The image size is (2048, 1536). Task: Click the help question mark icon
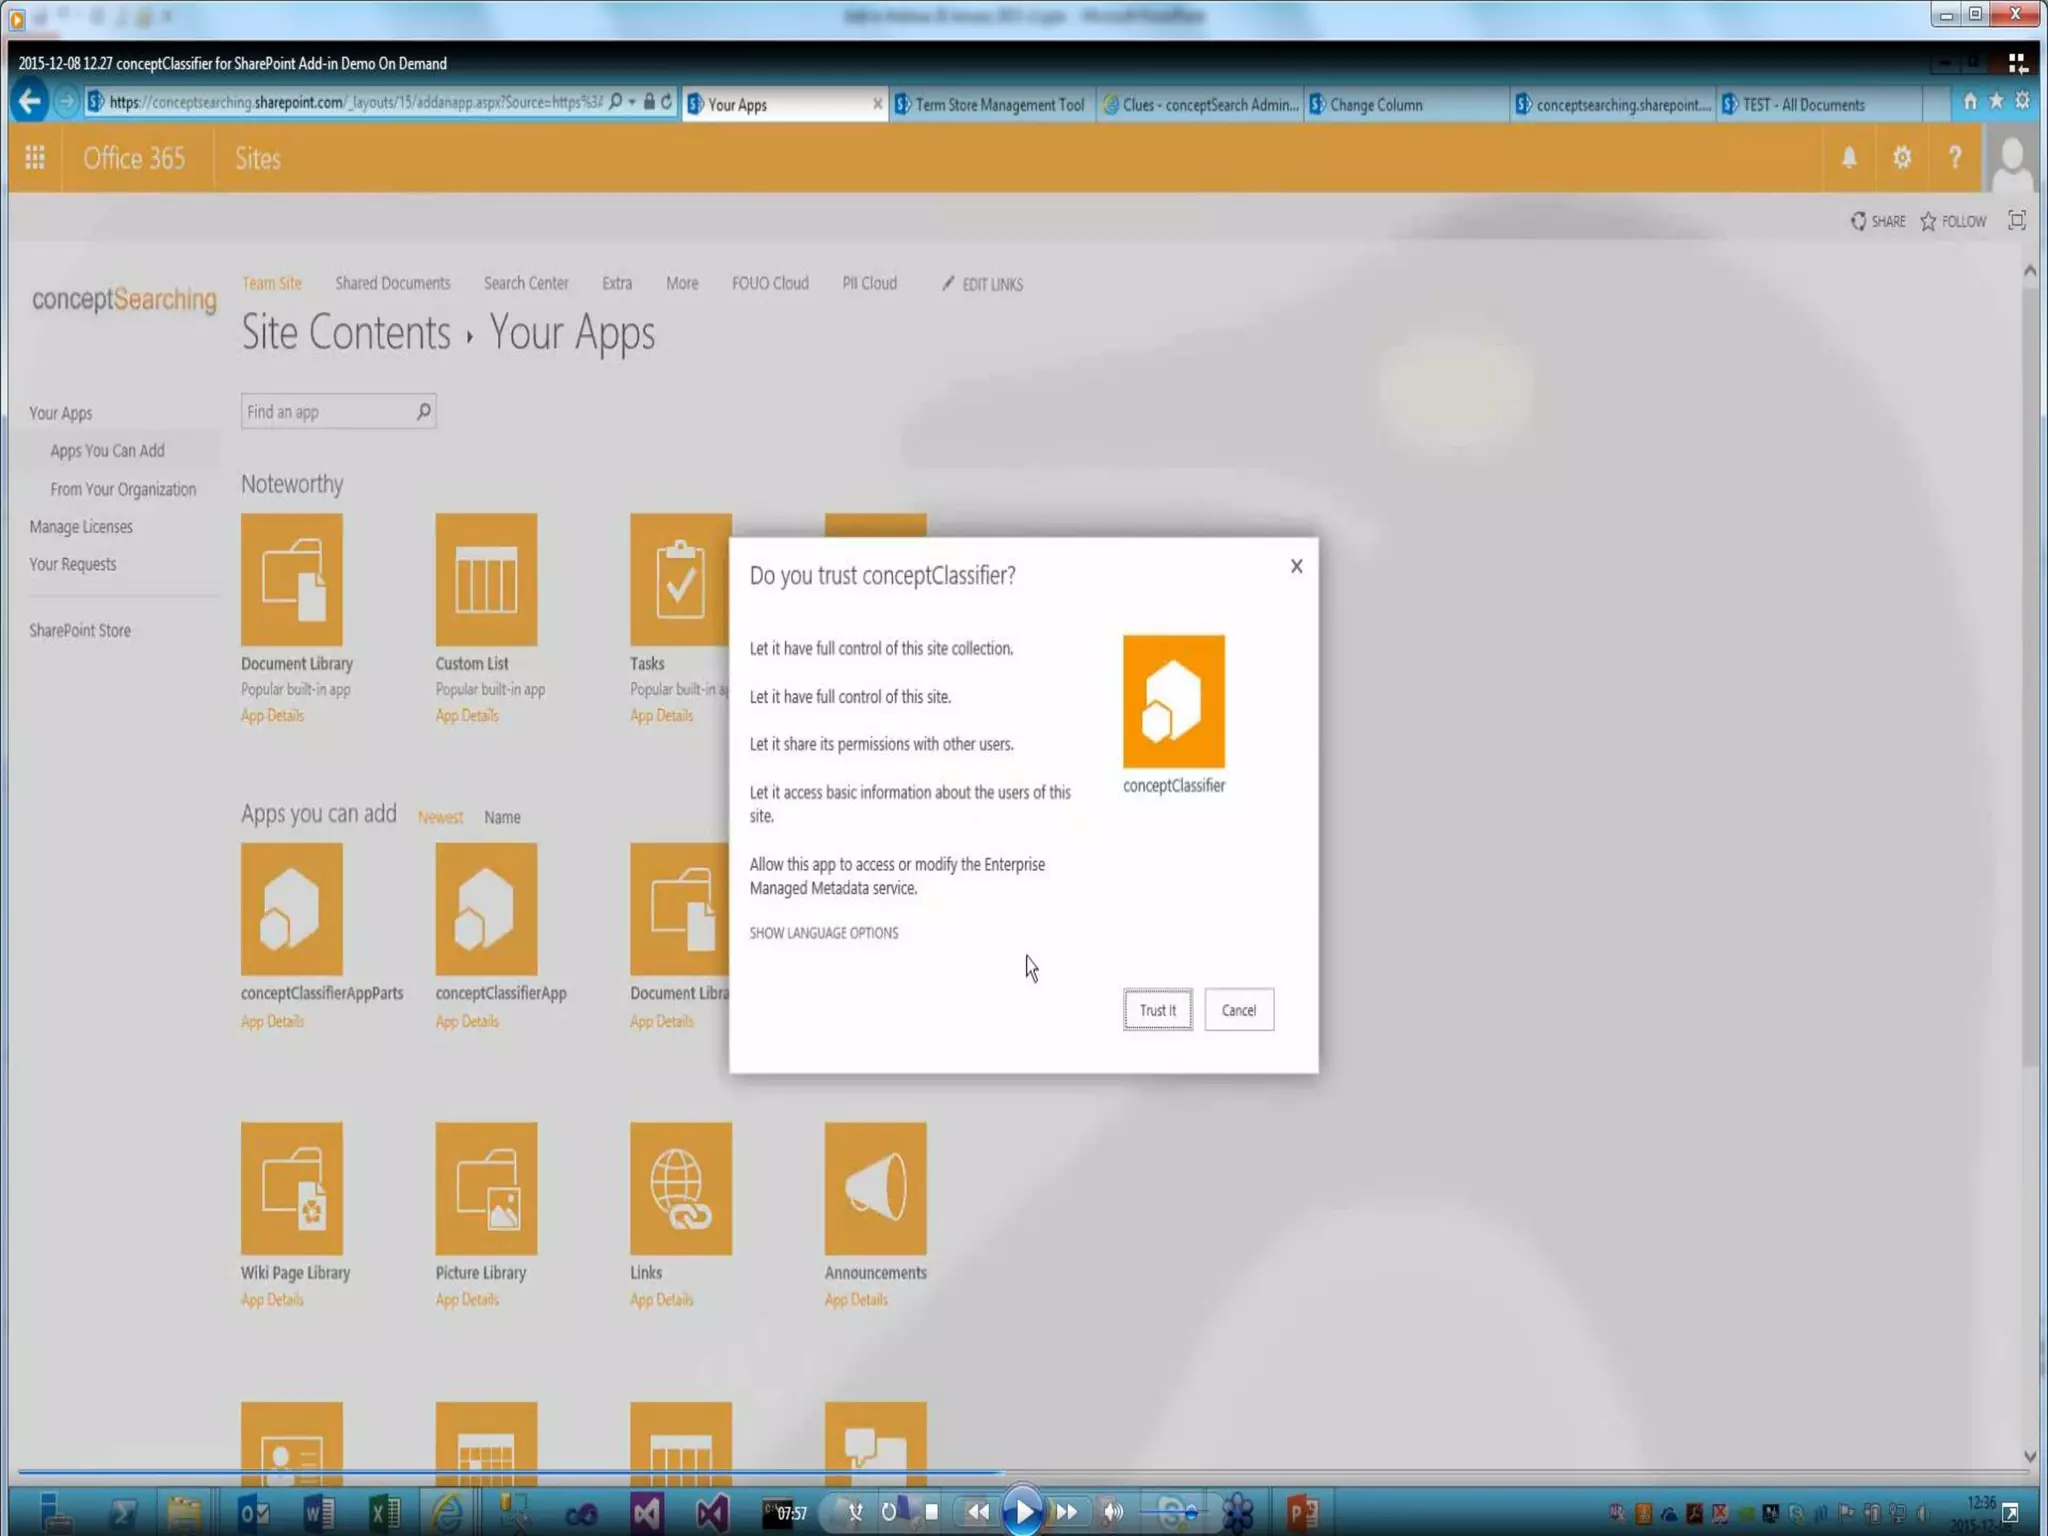[x=1954, y=158]
